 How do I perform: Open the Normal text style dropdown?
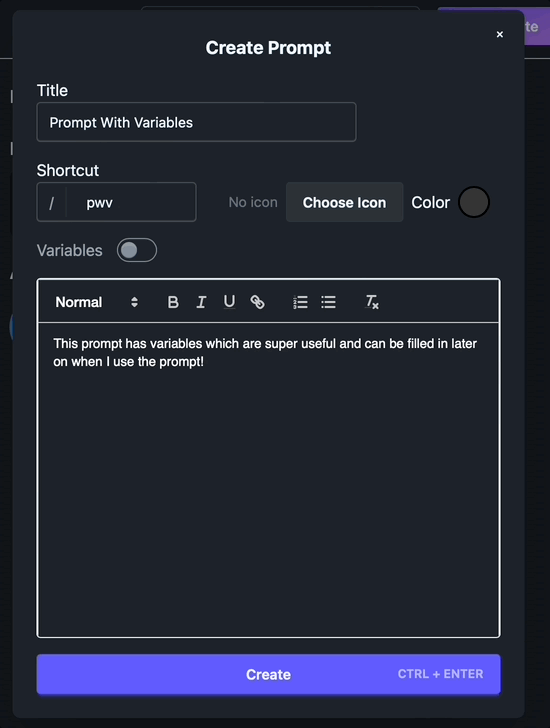tap(97, 302)
